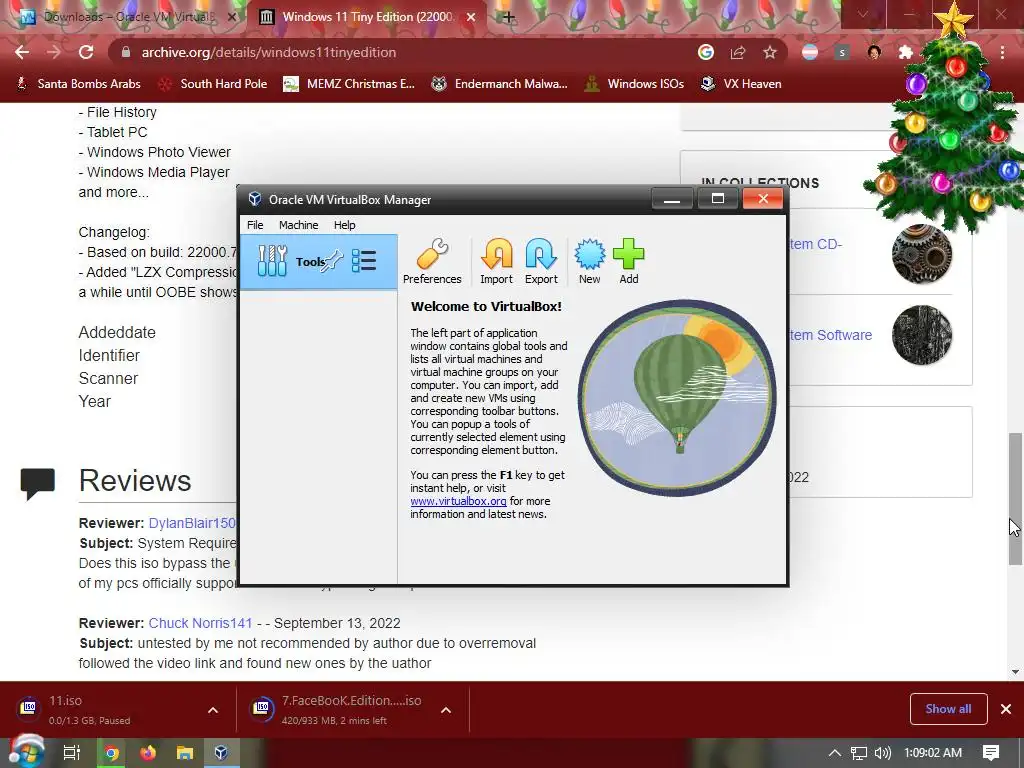
Task: Open the notification center icon
Action: (x=991, y=753)
